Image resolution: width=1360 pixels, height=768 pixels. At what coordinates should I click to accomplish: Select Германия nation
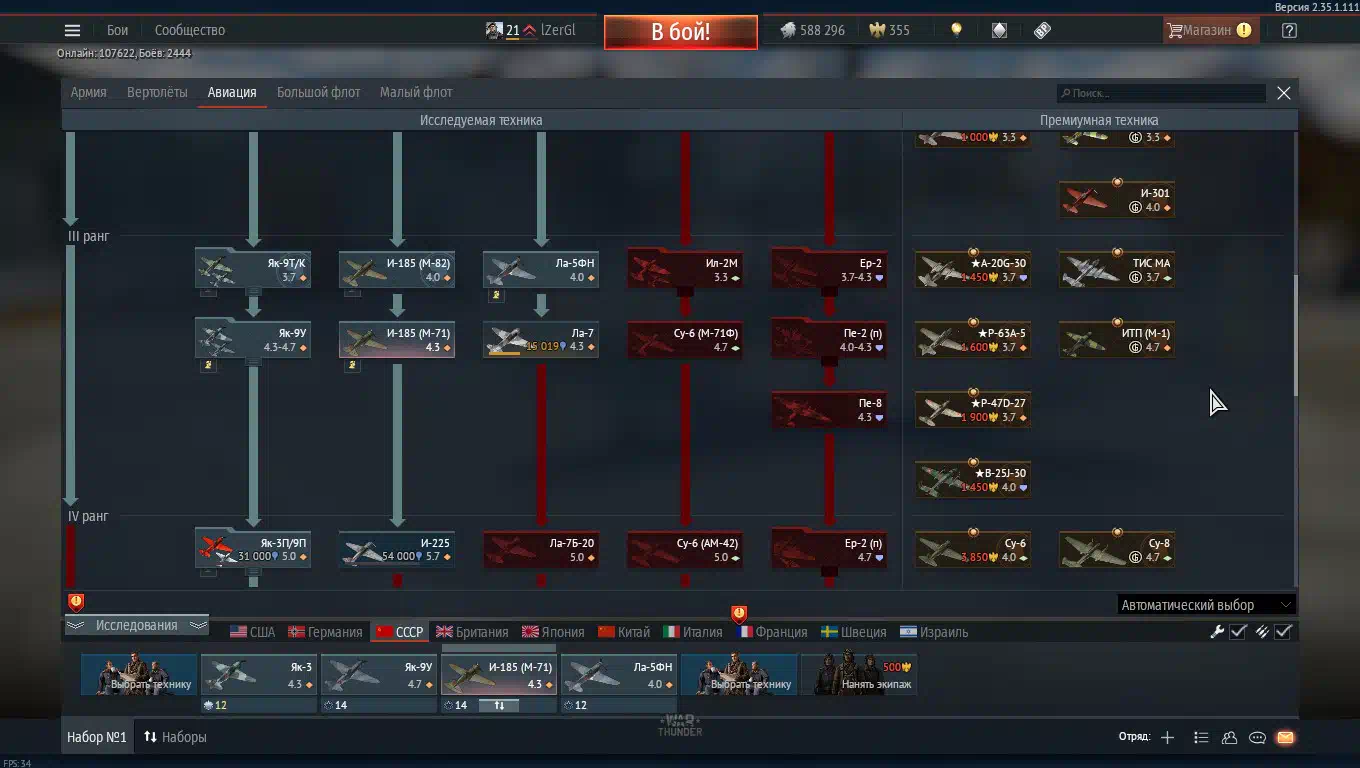(325, 632)
